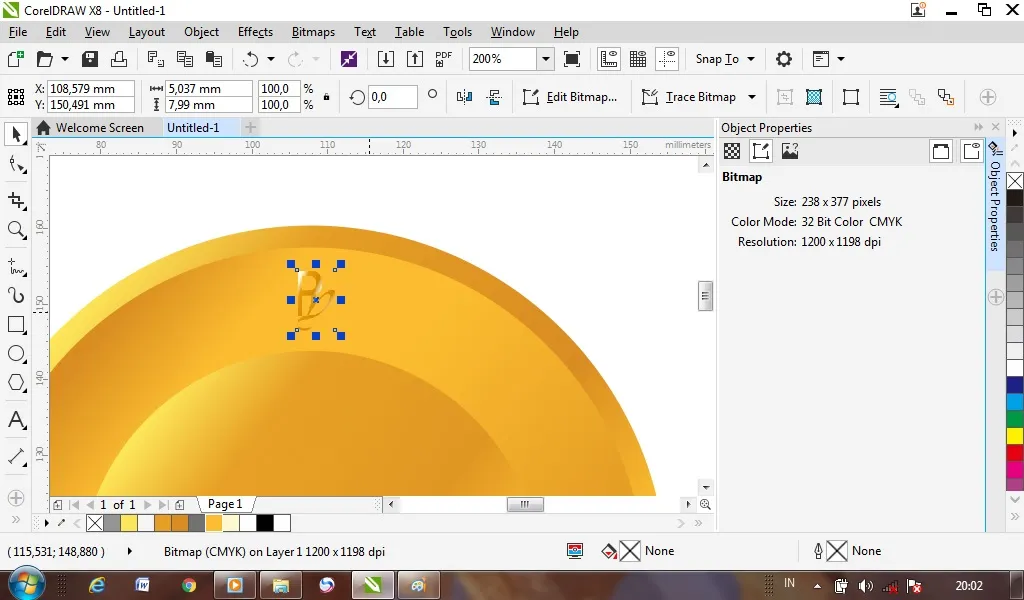Create a new document icon
The width and height of the screenshot is (1024, 600).
[x=15, y=59]
